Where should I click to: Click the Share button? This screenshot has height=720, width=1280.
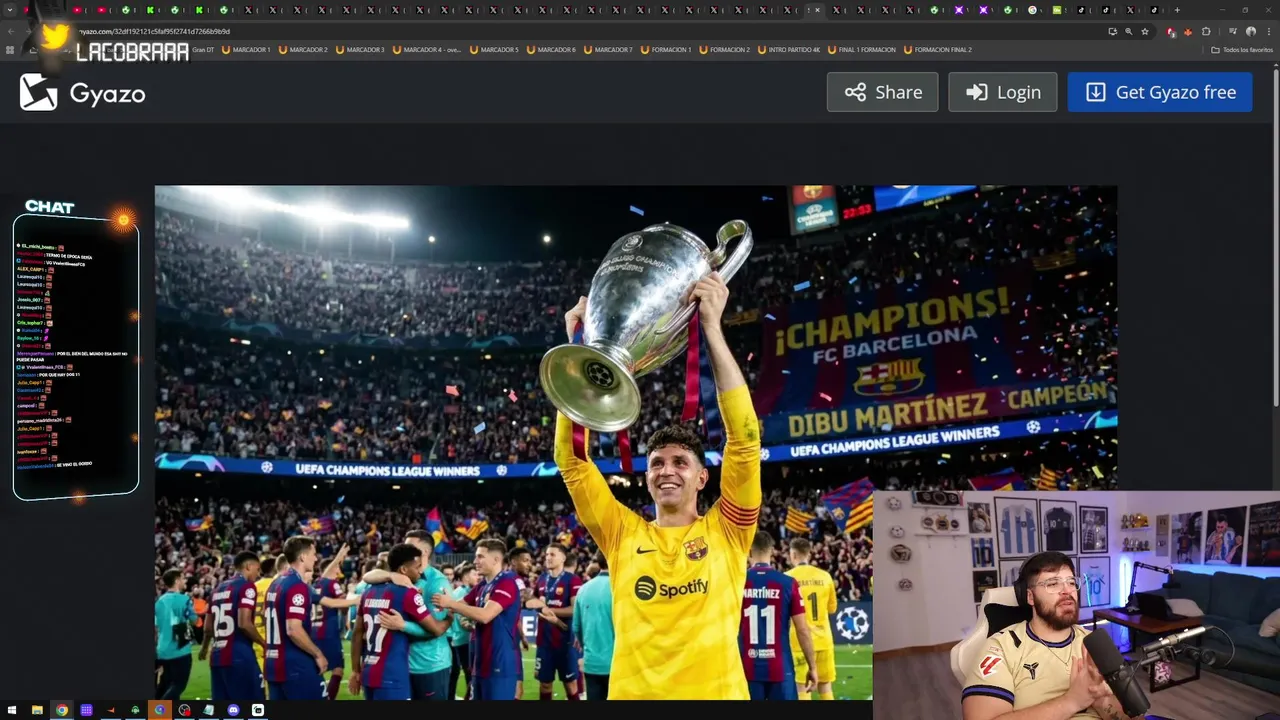point(882,92)
